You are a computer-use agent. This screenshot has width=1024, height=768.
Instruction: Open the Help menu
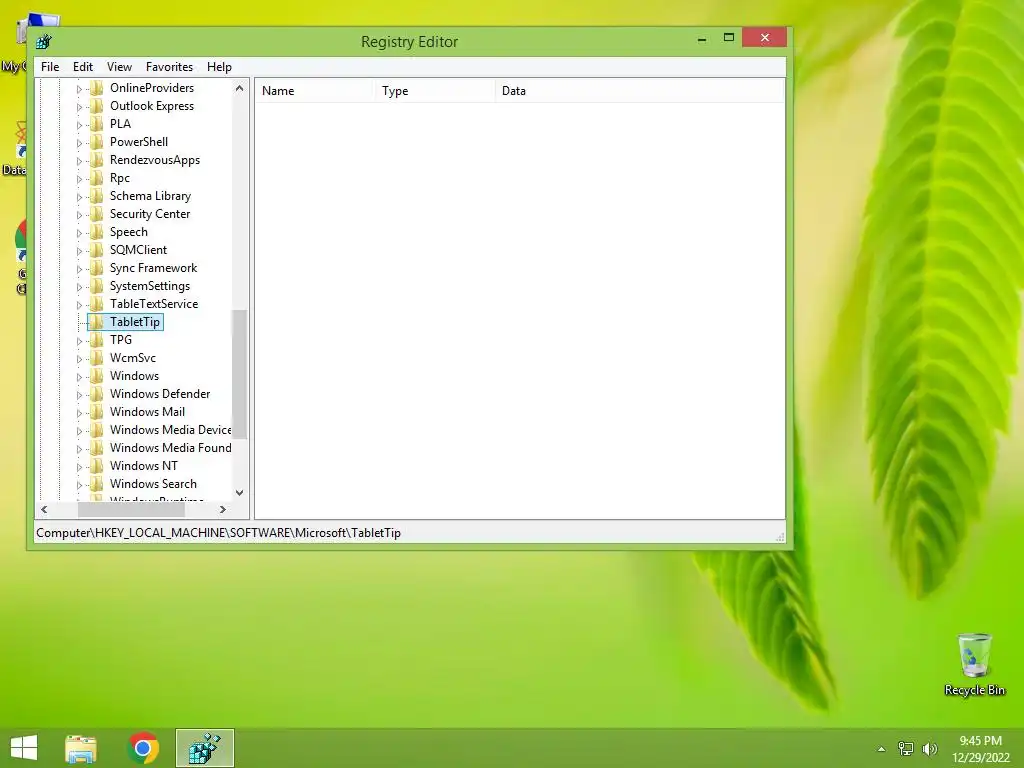pyautogui.click(x=219, y=67)
